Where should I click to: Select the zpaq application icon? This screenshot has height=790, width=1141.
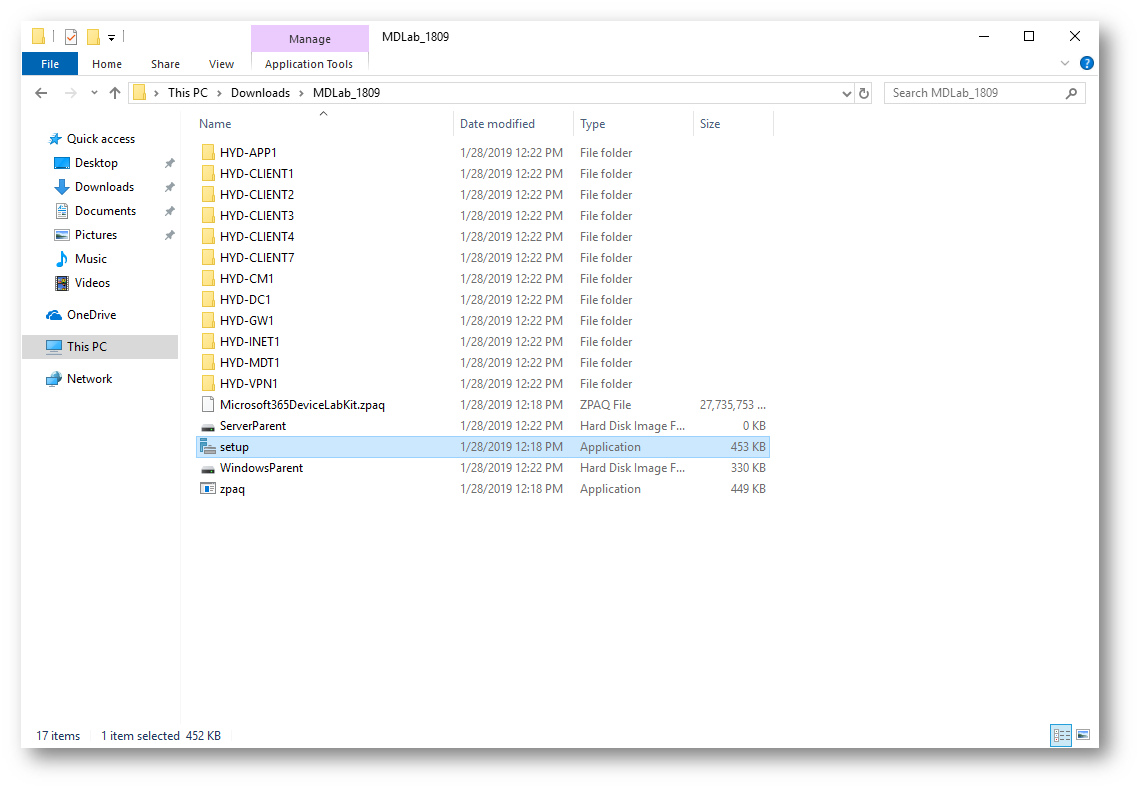208,489
